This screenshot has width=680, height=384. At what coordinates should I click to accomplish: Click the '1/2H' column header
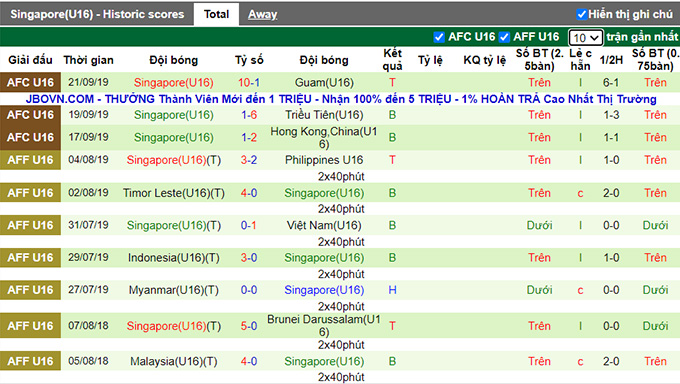pyautogui.click(x=611, y=60)
